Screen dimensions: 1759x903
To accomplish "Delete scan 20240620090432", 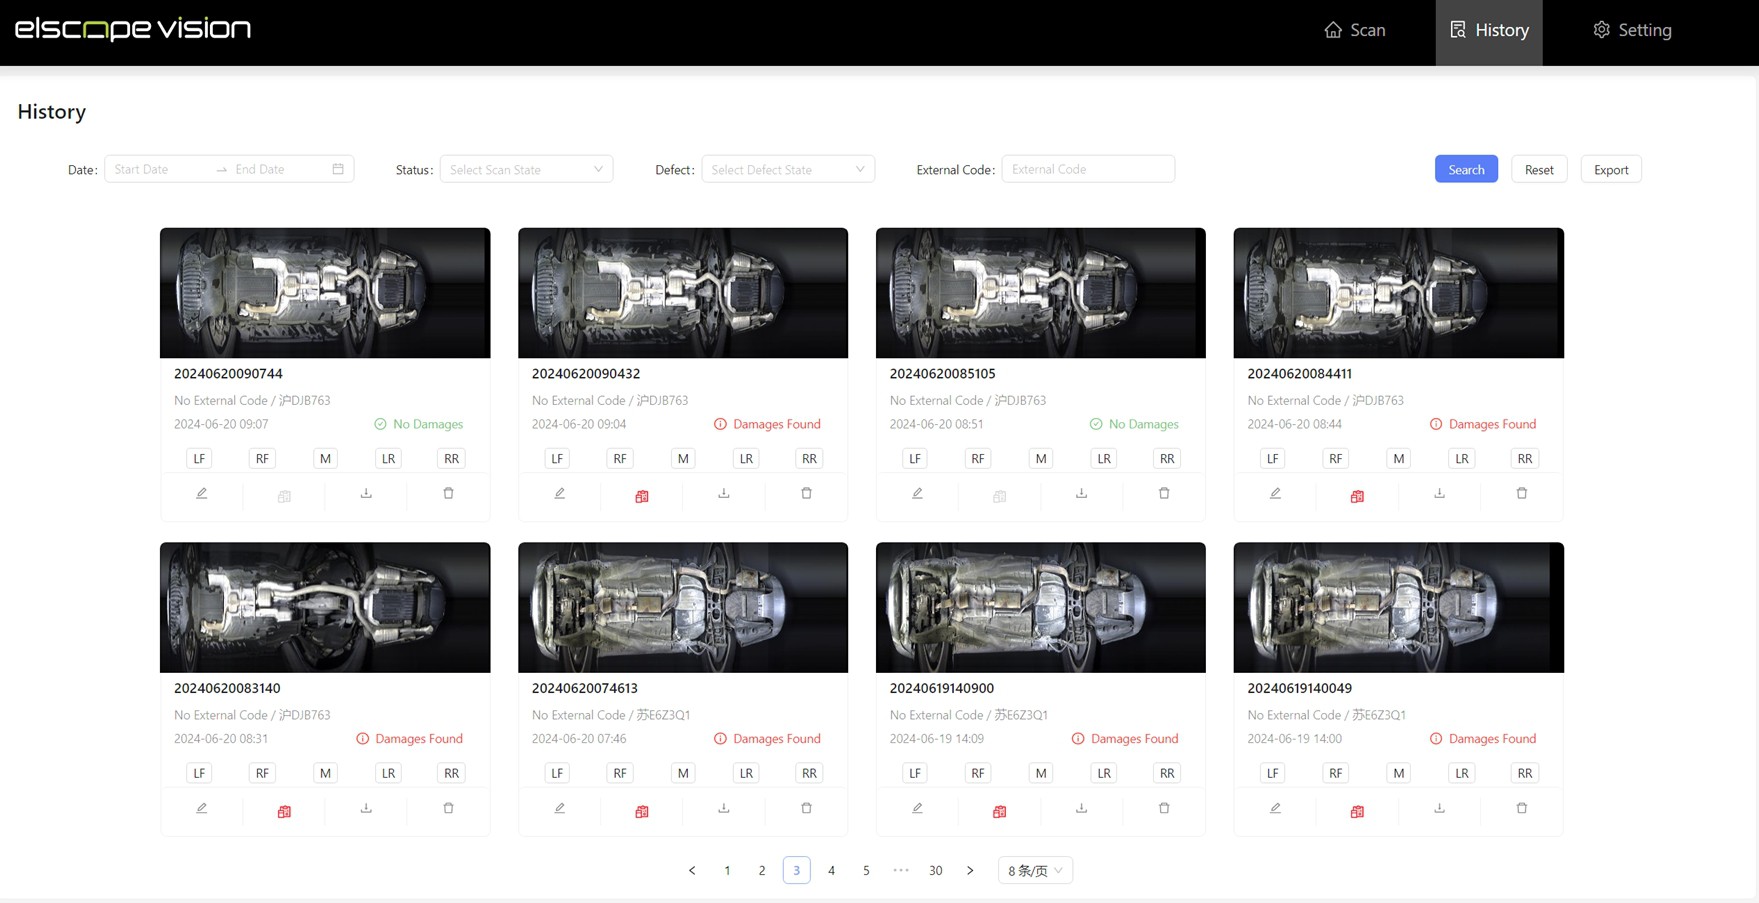I will (806, 493).
